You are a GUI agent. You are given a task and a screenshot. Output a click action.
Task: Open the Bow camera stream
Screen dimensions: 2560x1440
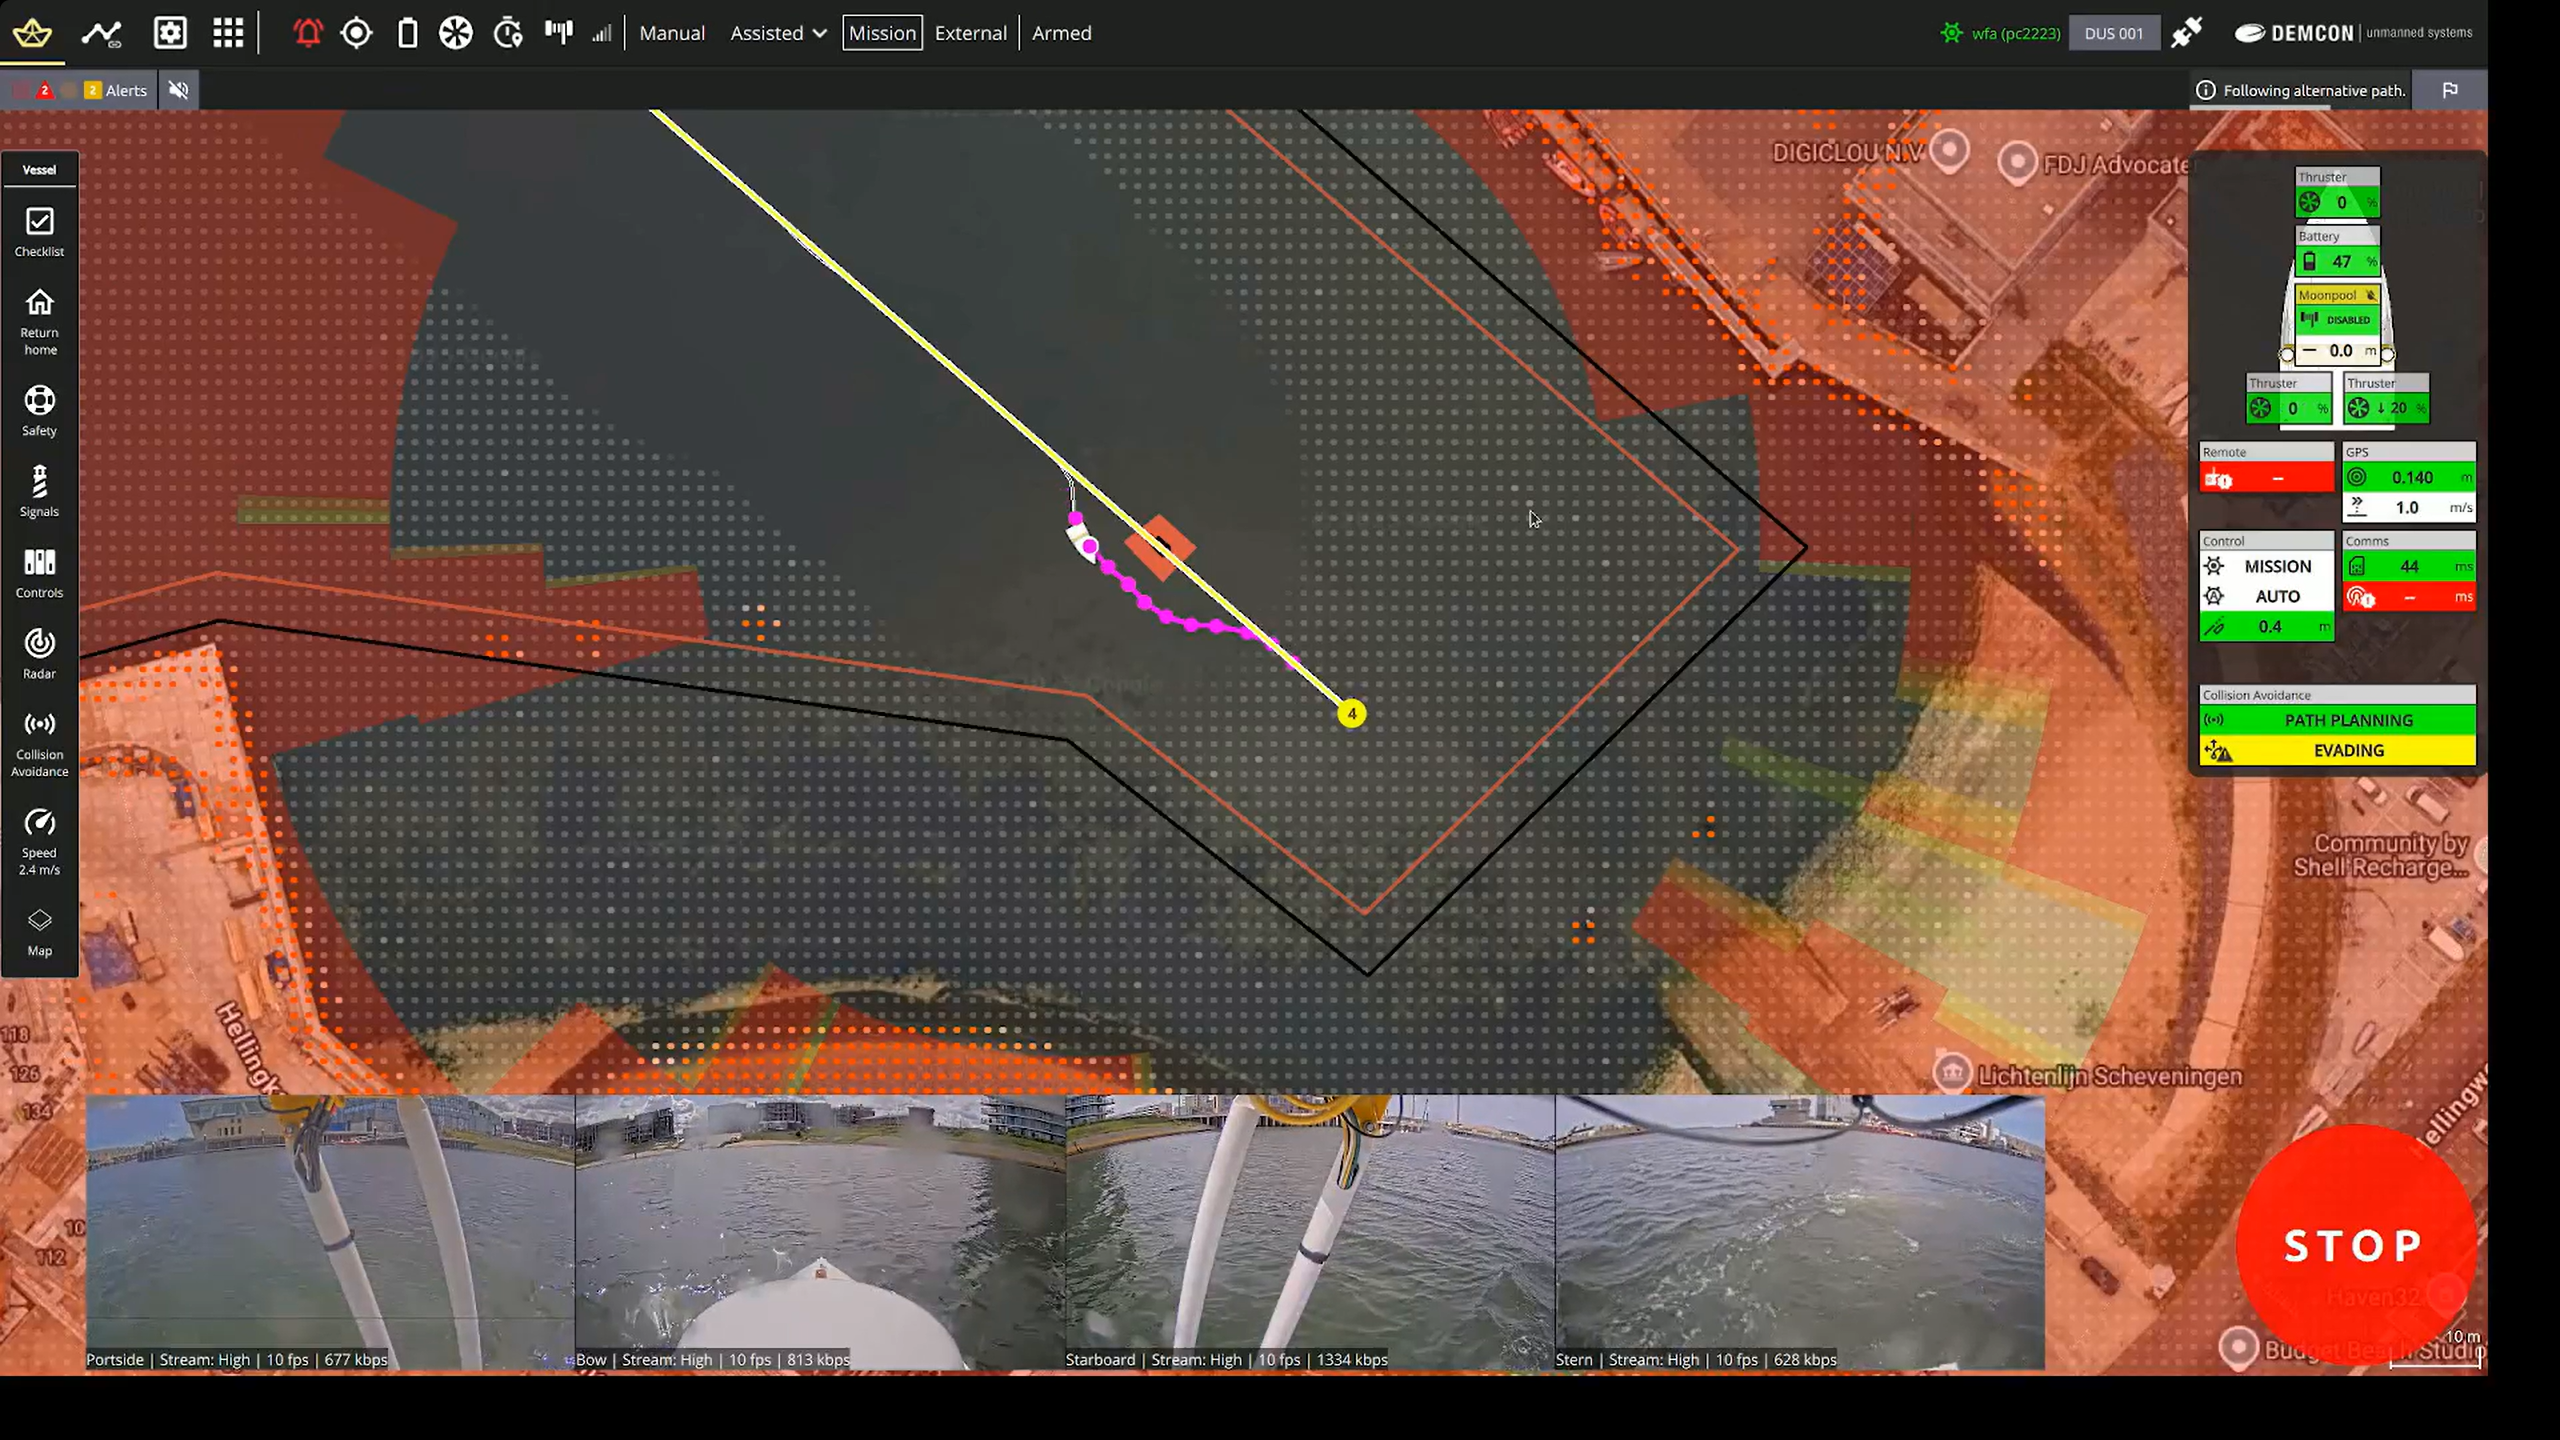[820, 1232]
